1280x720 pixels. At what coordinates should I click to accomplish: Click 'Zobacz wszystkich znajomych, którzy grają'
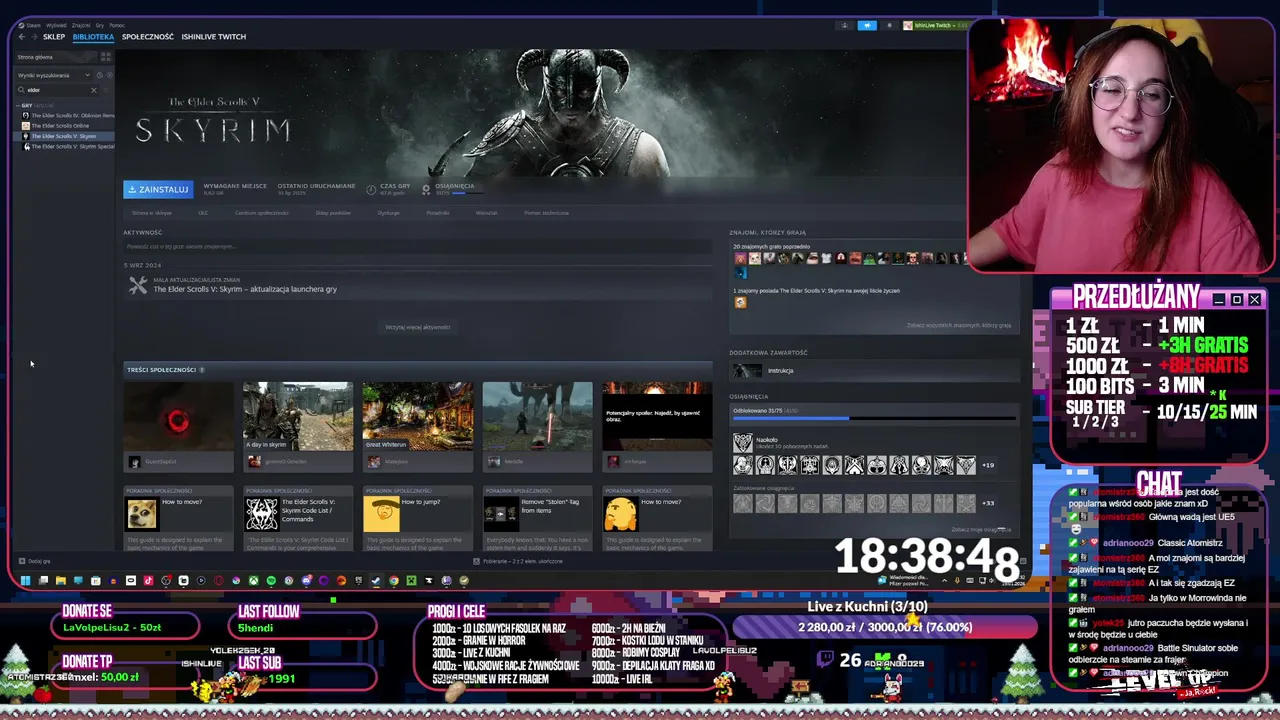(x=958, y=325)
